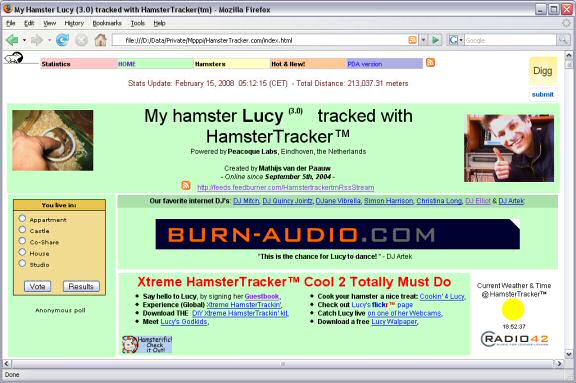576x383 pixels.
Task: Open the Forward history dropdown arrow
Action: [x=49, y=40]
